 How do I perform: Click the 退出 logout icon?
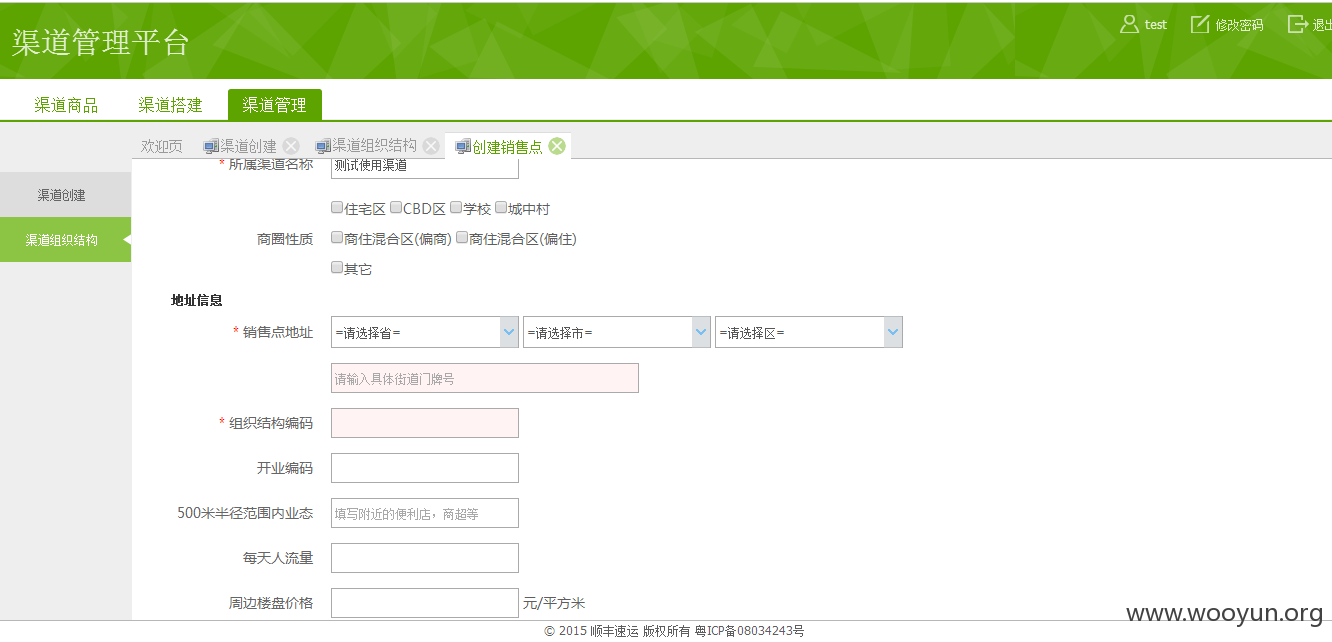click(x=1297, y=24)
